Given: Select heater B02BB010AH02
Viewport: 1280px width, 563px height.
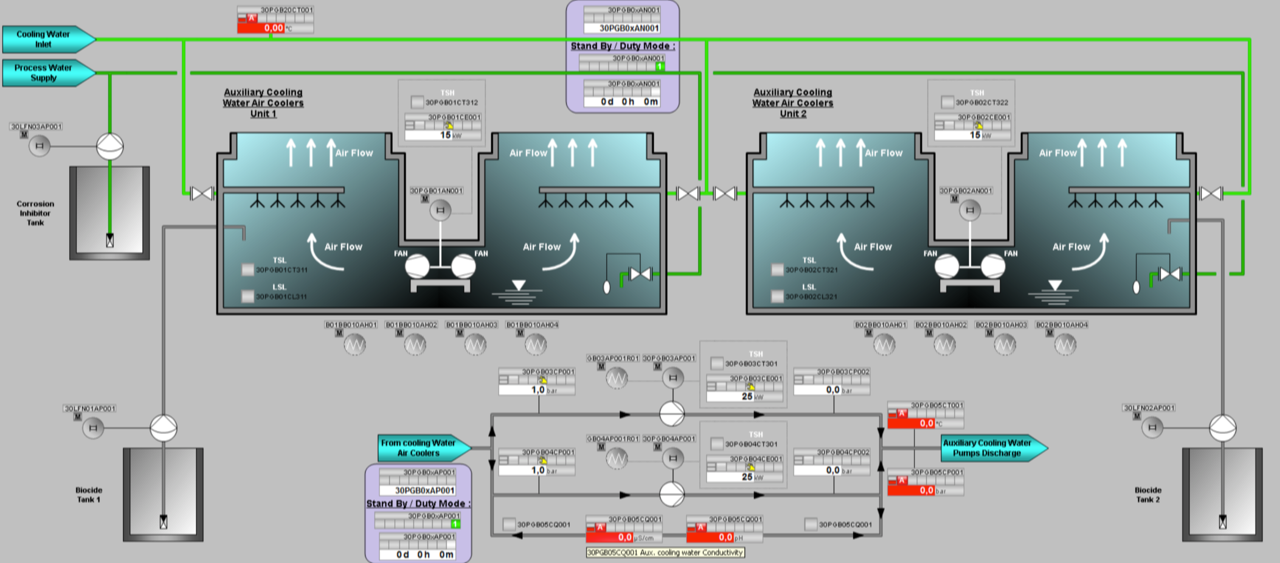Looking at the screenshot, I should coord(945,344).
